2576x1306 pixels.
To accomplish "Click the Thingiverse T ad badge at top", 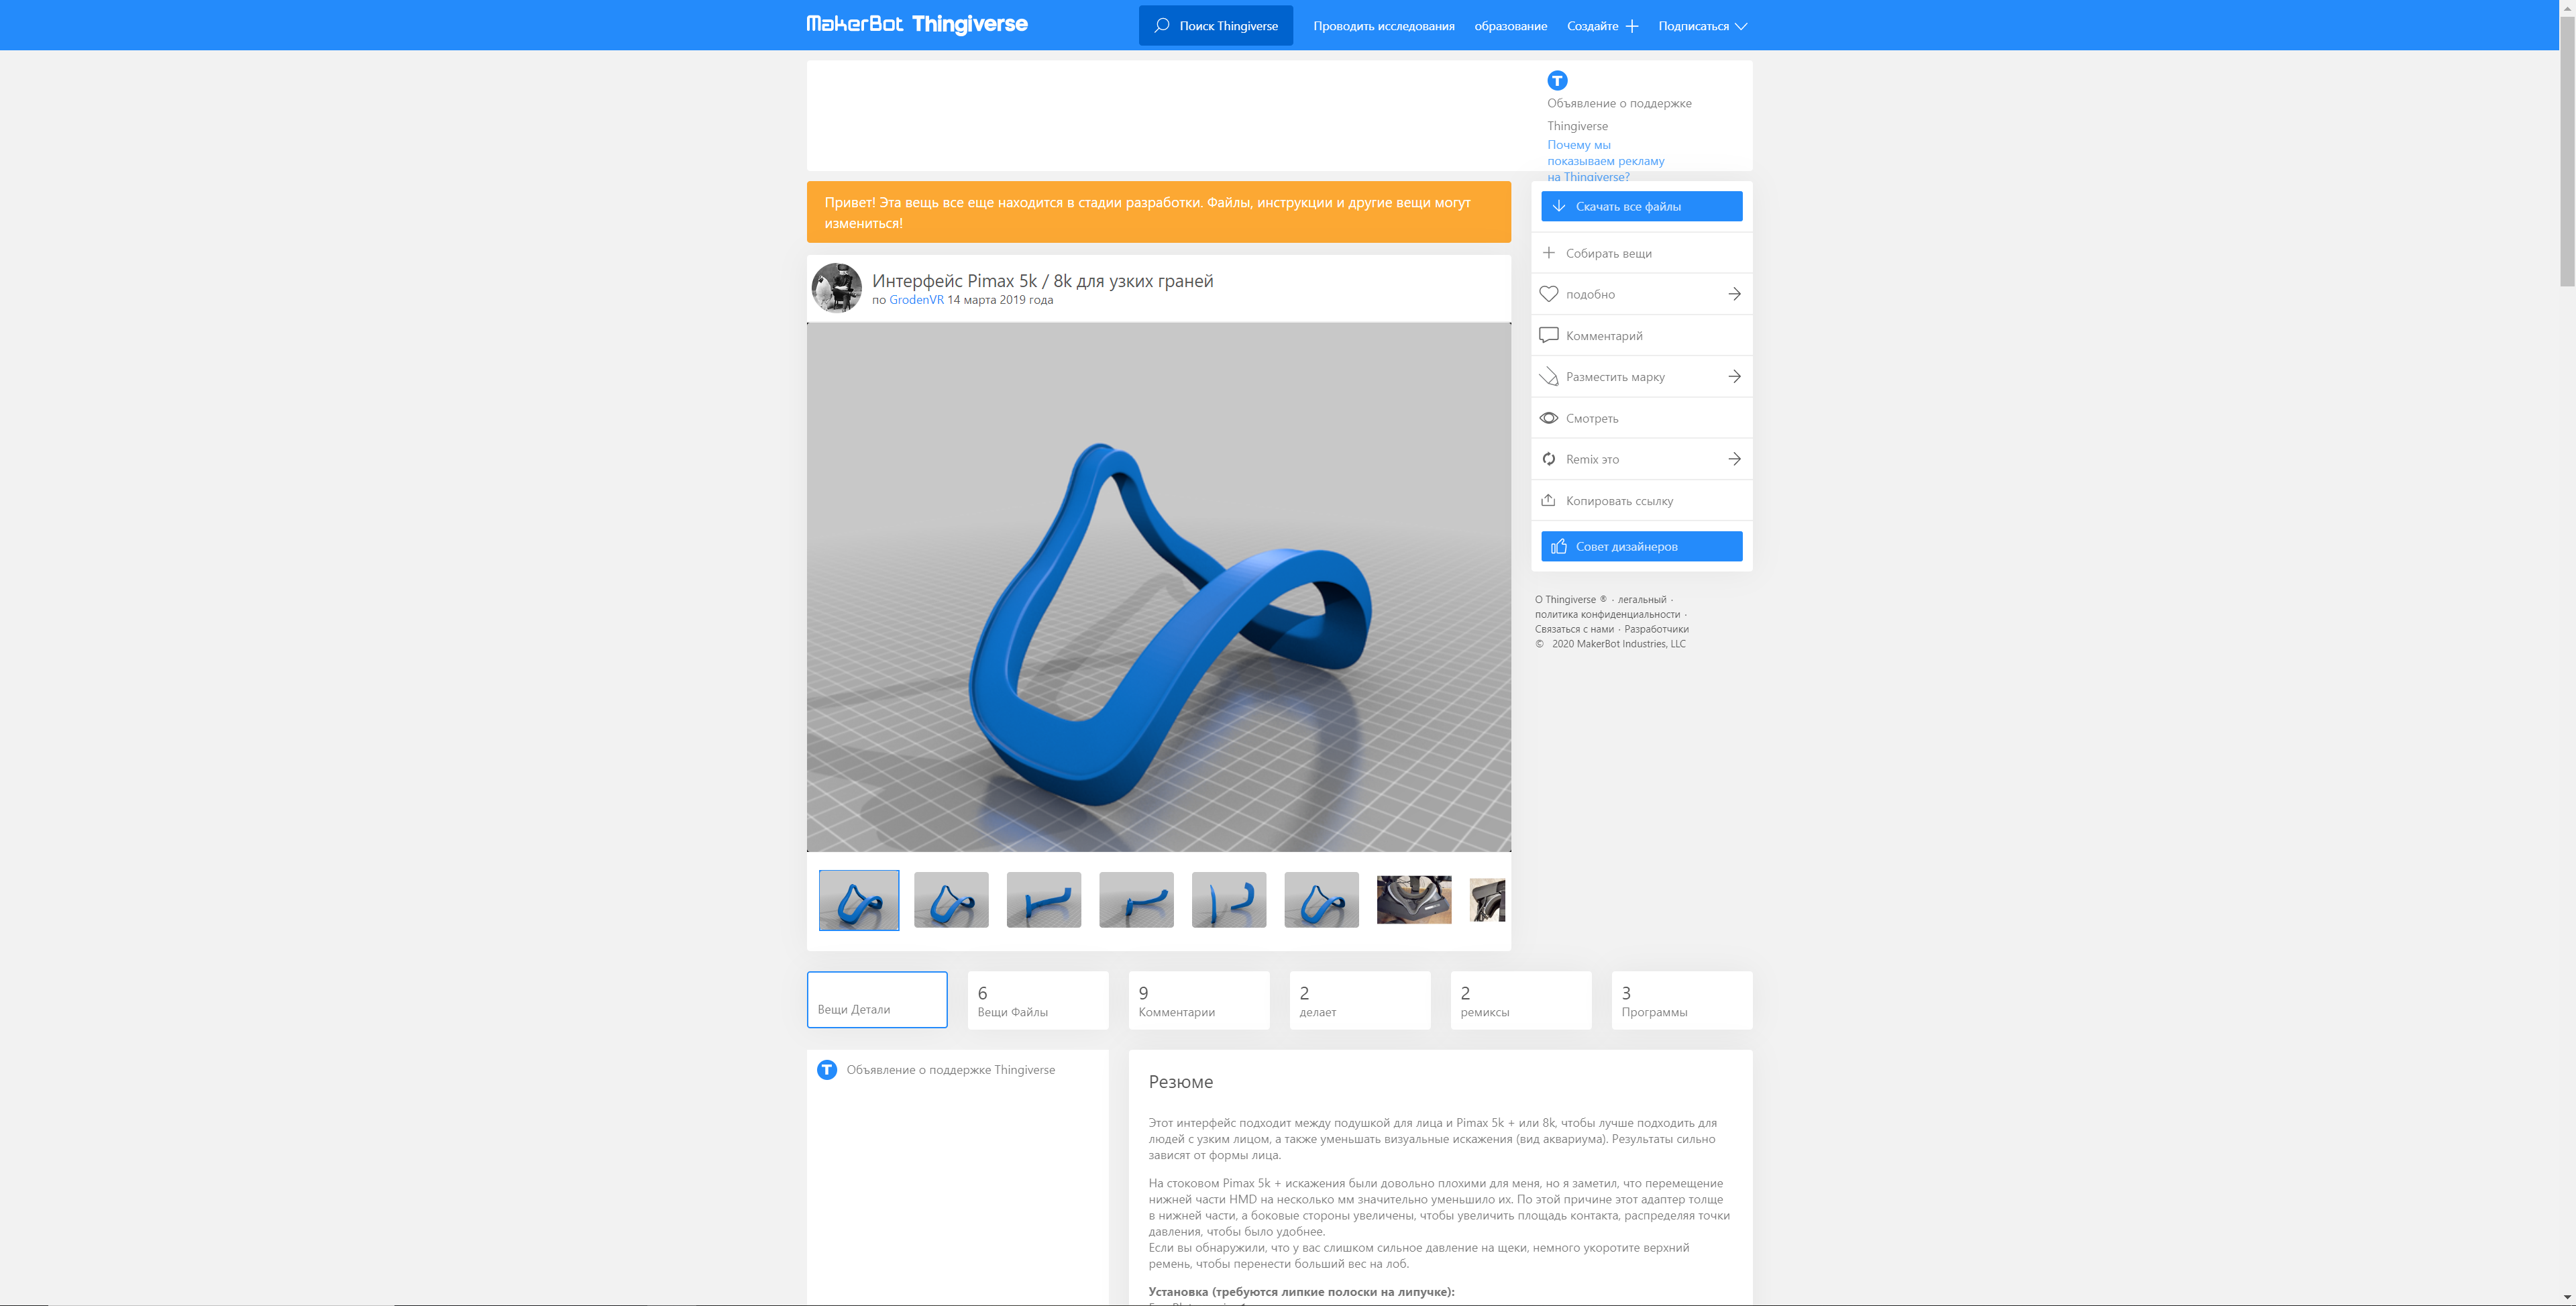I will click(1557, 80).
